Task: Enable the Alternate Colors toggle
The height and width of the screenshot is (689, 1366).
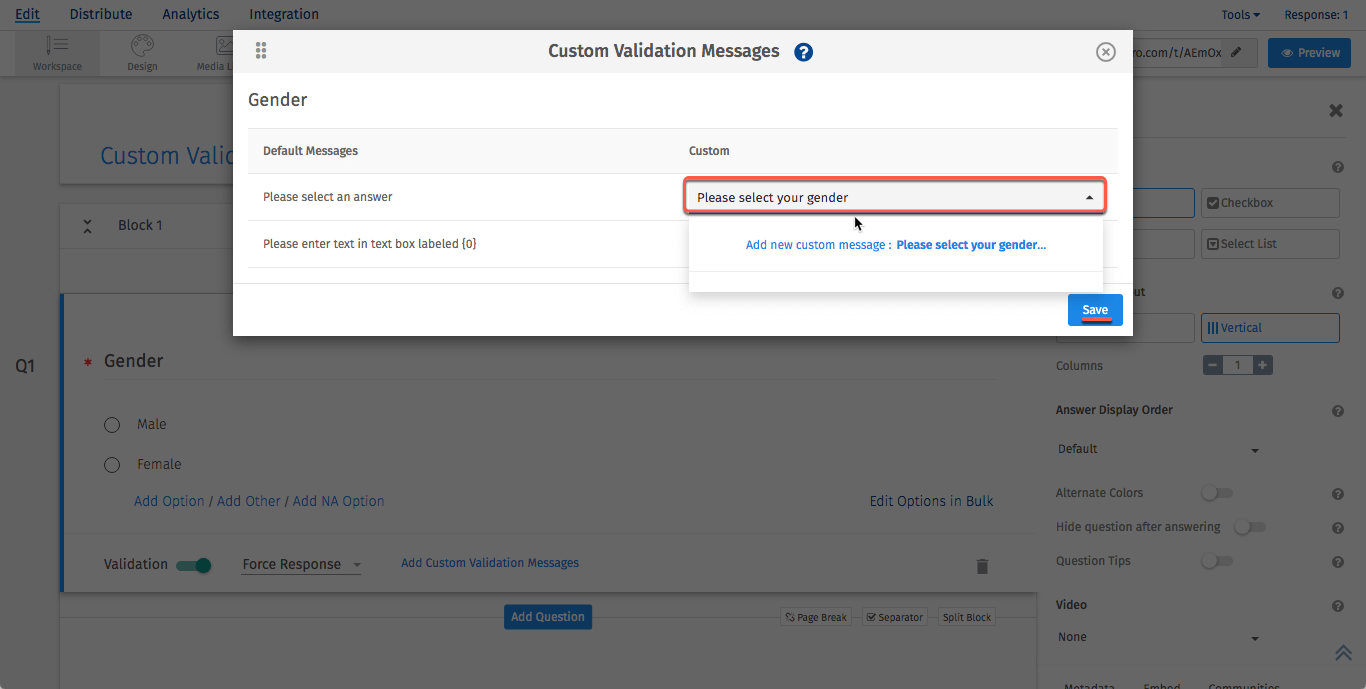Action: pyautogui.click(x=1216, y=493)
